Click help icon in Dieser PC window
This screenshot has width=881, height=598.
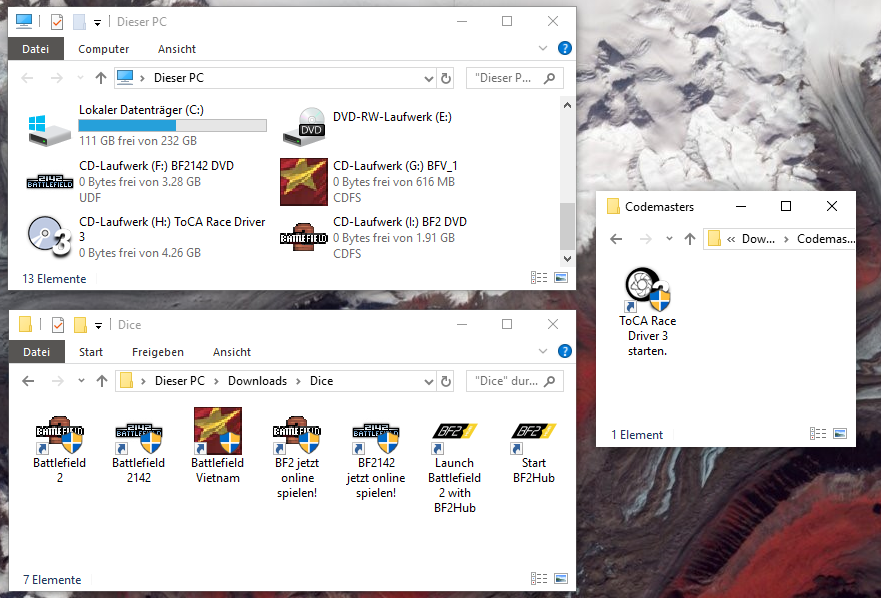tap(565, 48)
